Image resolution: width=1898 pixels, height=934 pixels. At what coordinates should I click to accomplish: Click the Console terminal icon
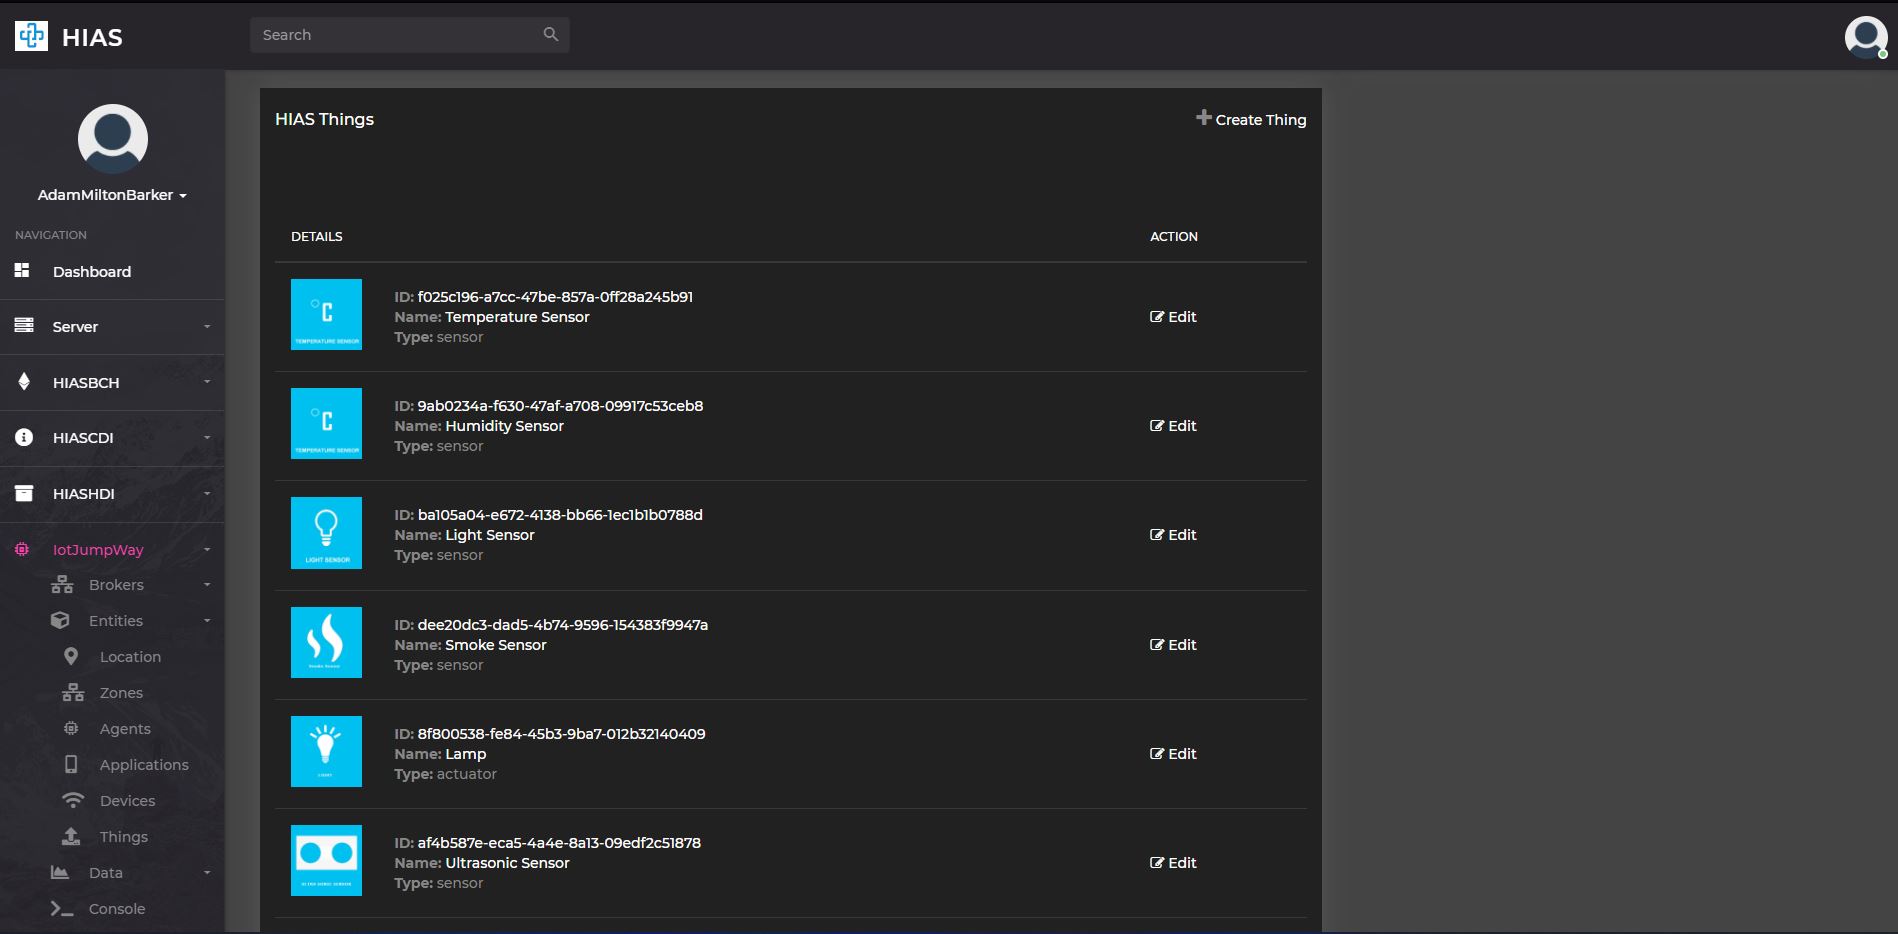[62, 908]
